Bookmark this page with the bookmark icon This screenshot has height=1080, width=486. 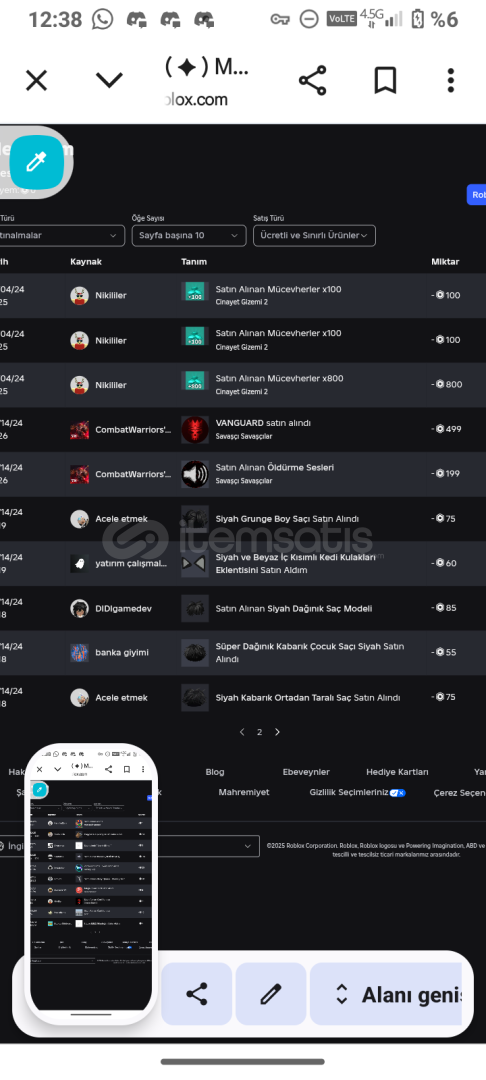385,81
